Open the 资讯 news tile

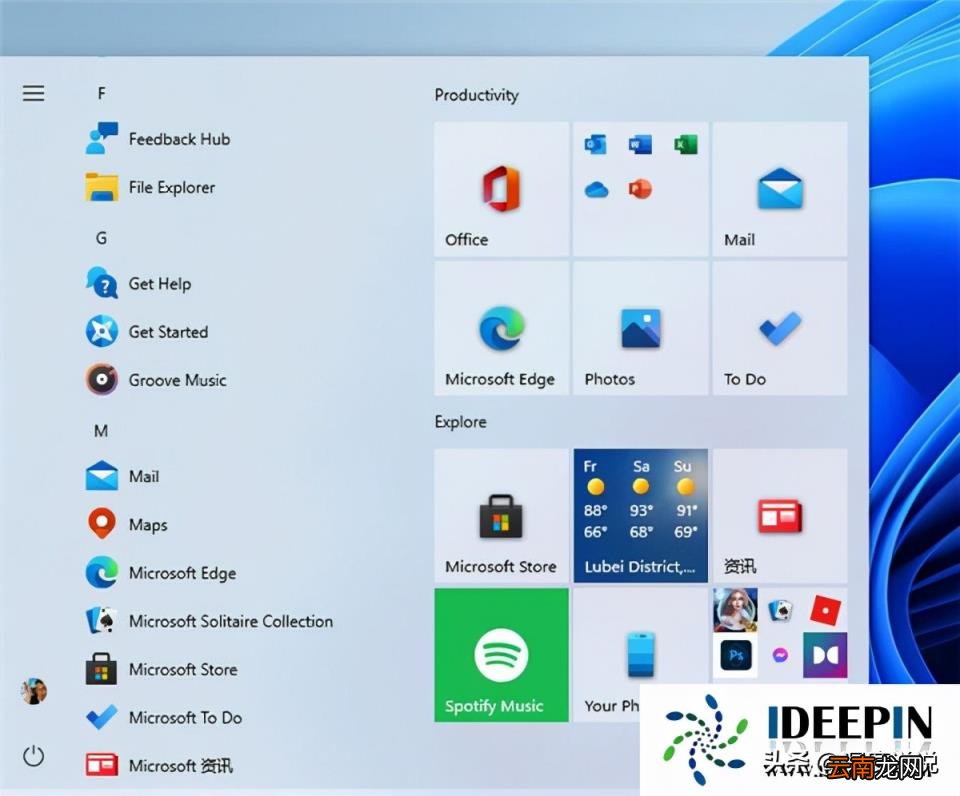(780, 516)
